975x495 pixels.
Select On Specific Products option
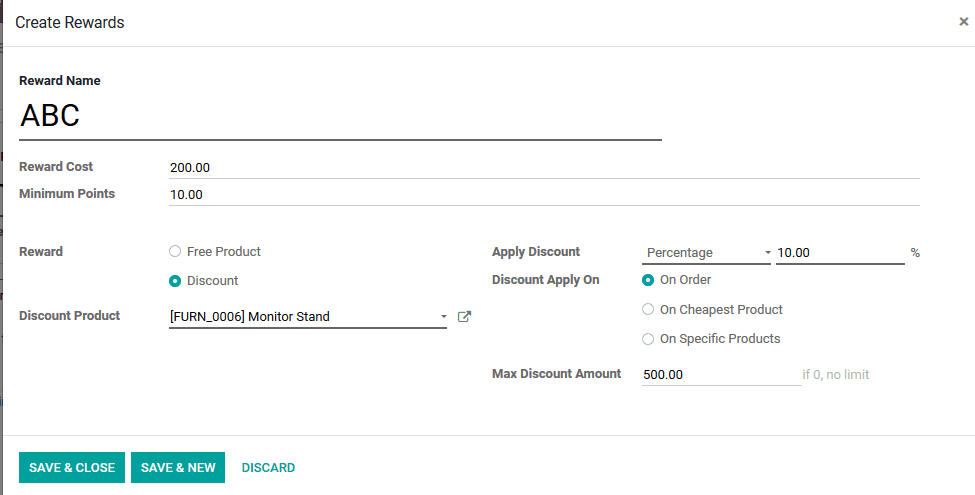click(x=648, y=339)
